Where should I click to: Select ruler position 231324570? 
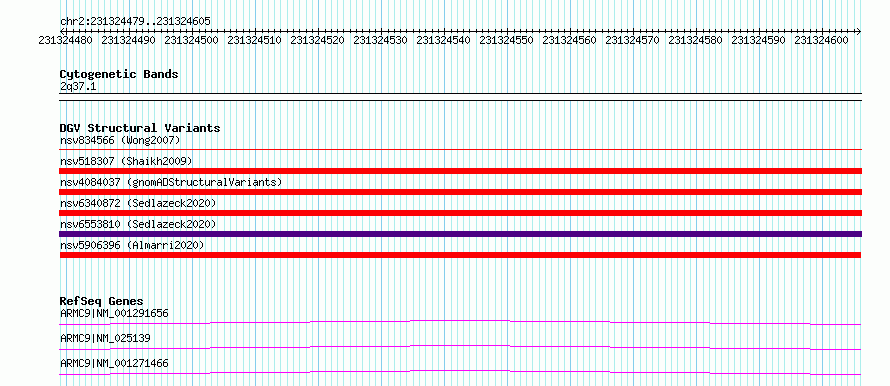click(x=632, y=40)
